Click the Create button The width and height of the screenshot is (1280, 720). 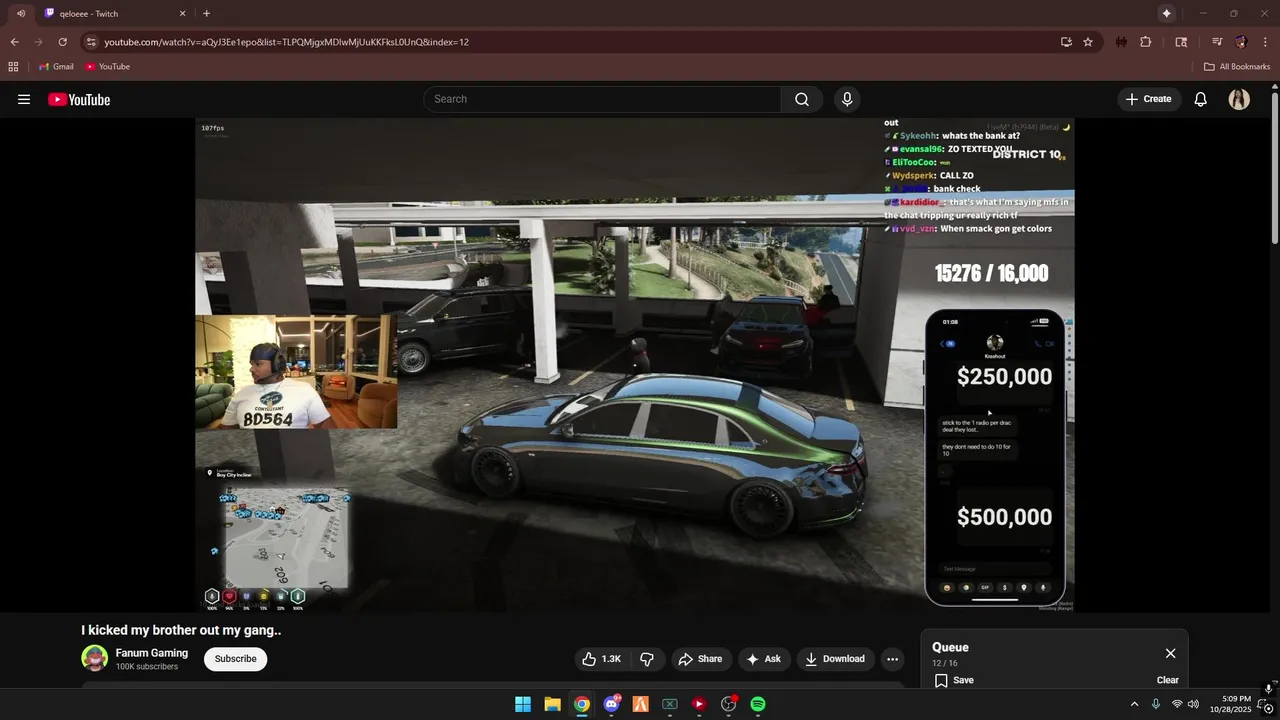tap(1148, 99)
